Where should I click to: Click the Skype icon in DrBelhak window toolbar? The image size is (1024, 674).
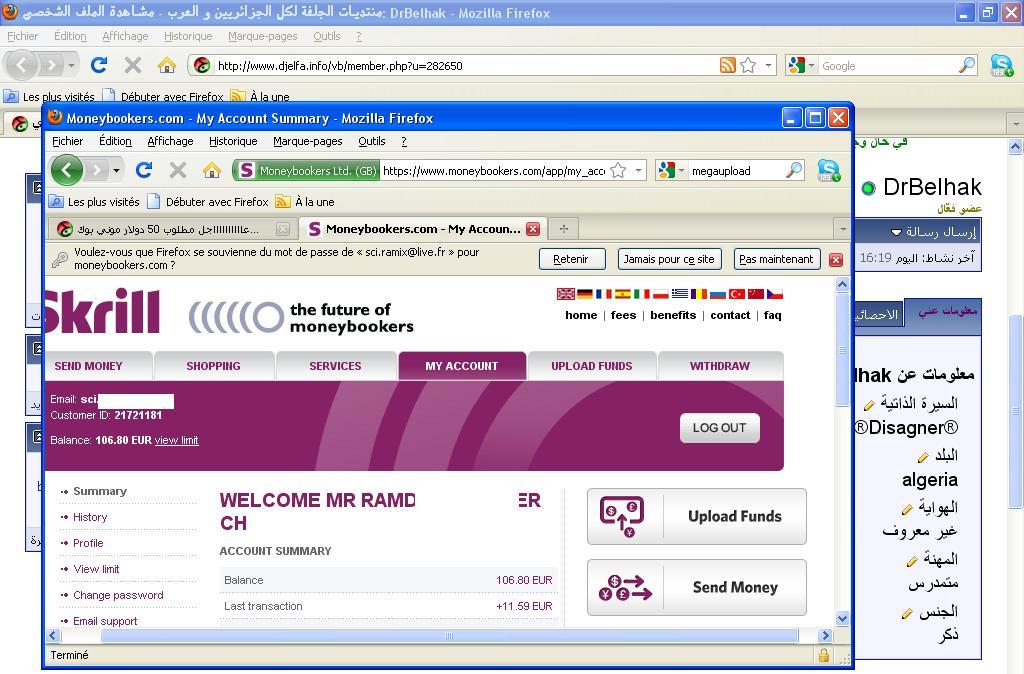pyautogui.click(x=1001, y=65)
